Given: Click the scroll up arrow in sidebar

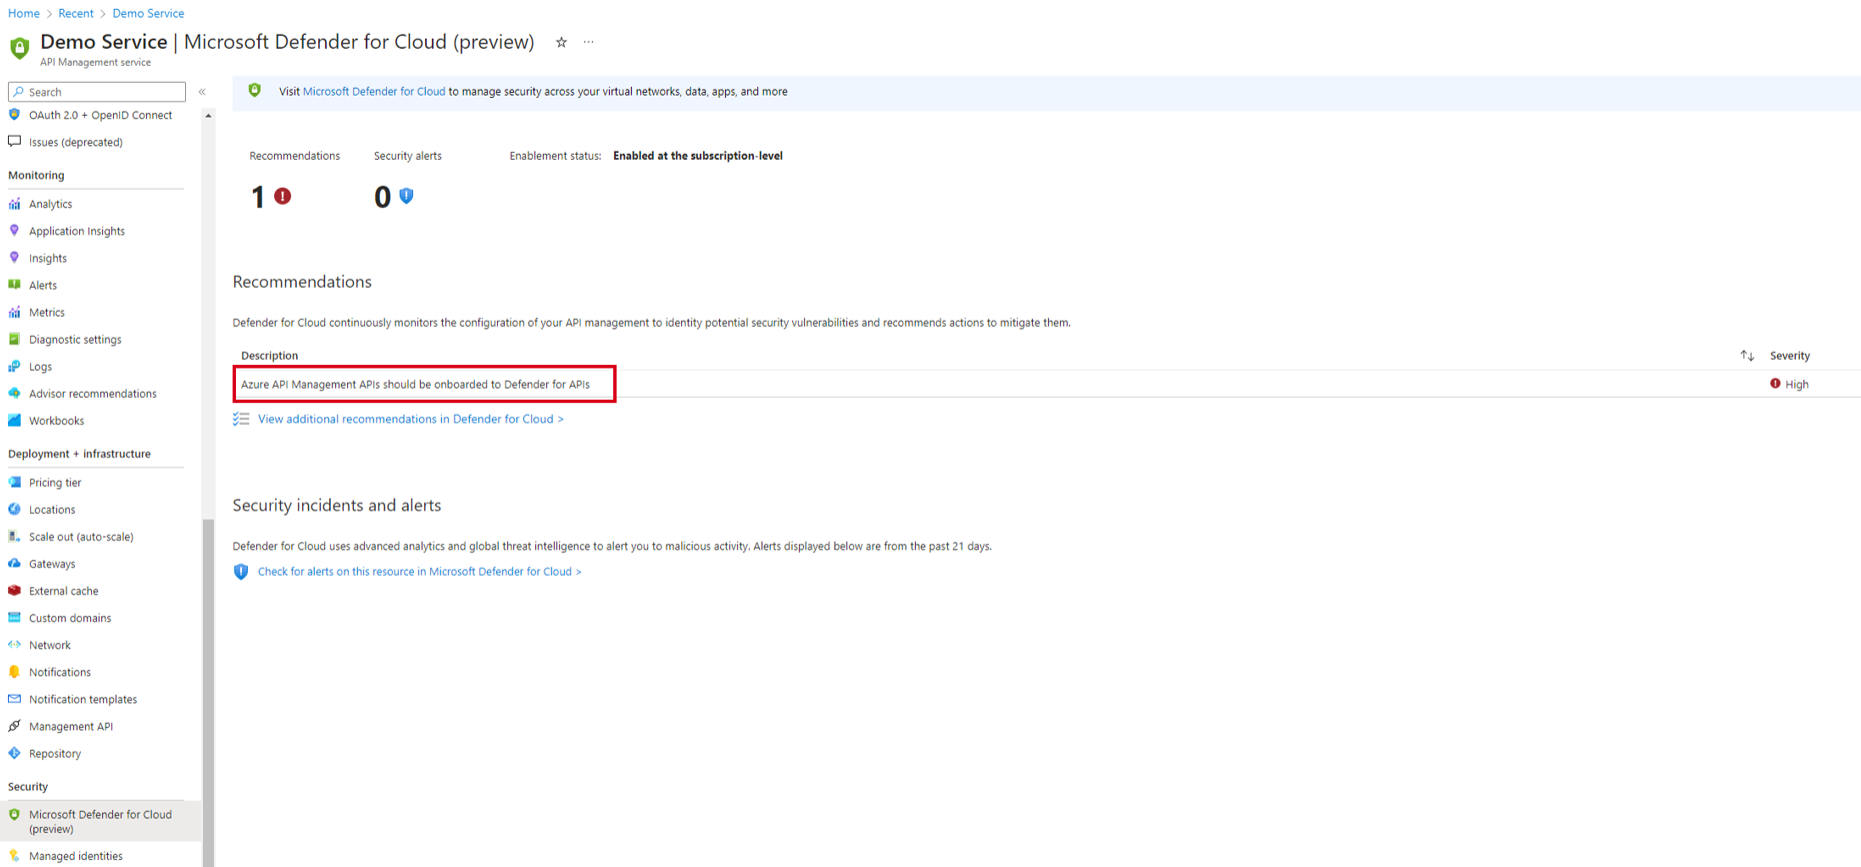Looking at the screenshot, I should click(208, 116).
